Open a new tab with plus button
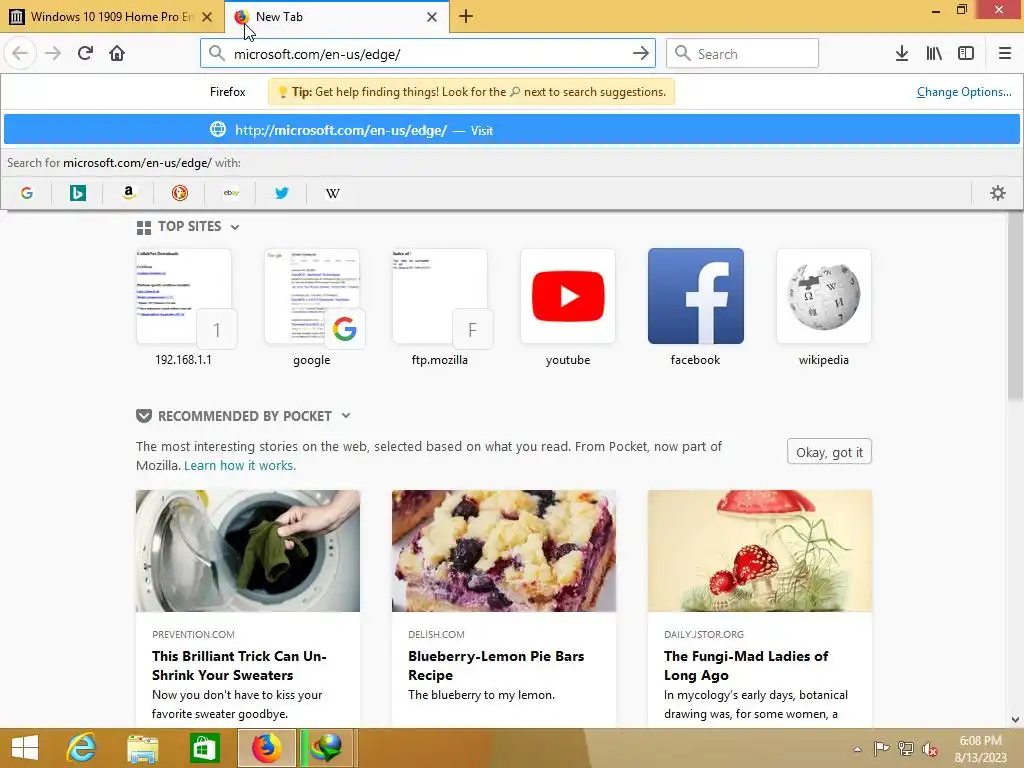 [x=466, y=16]
